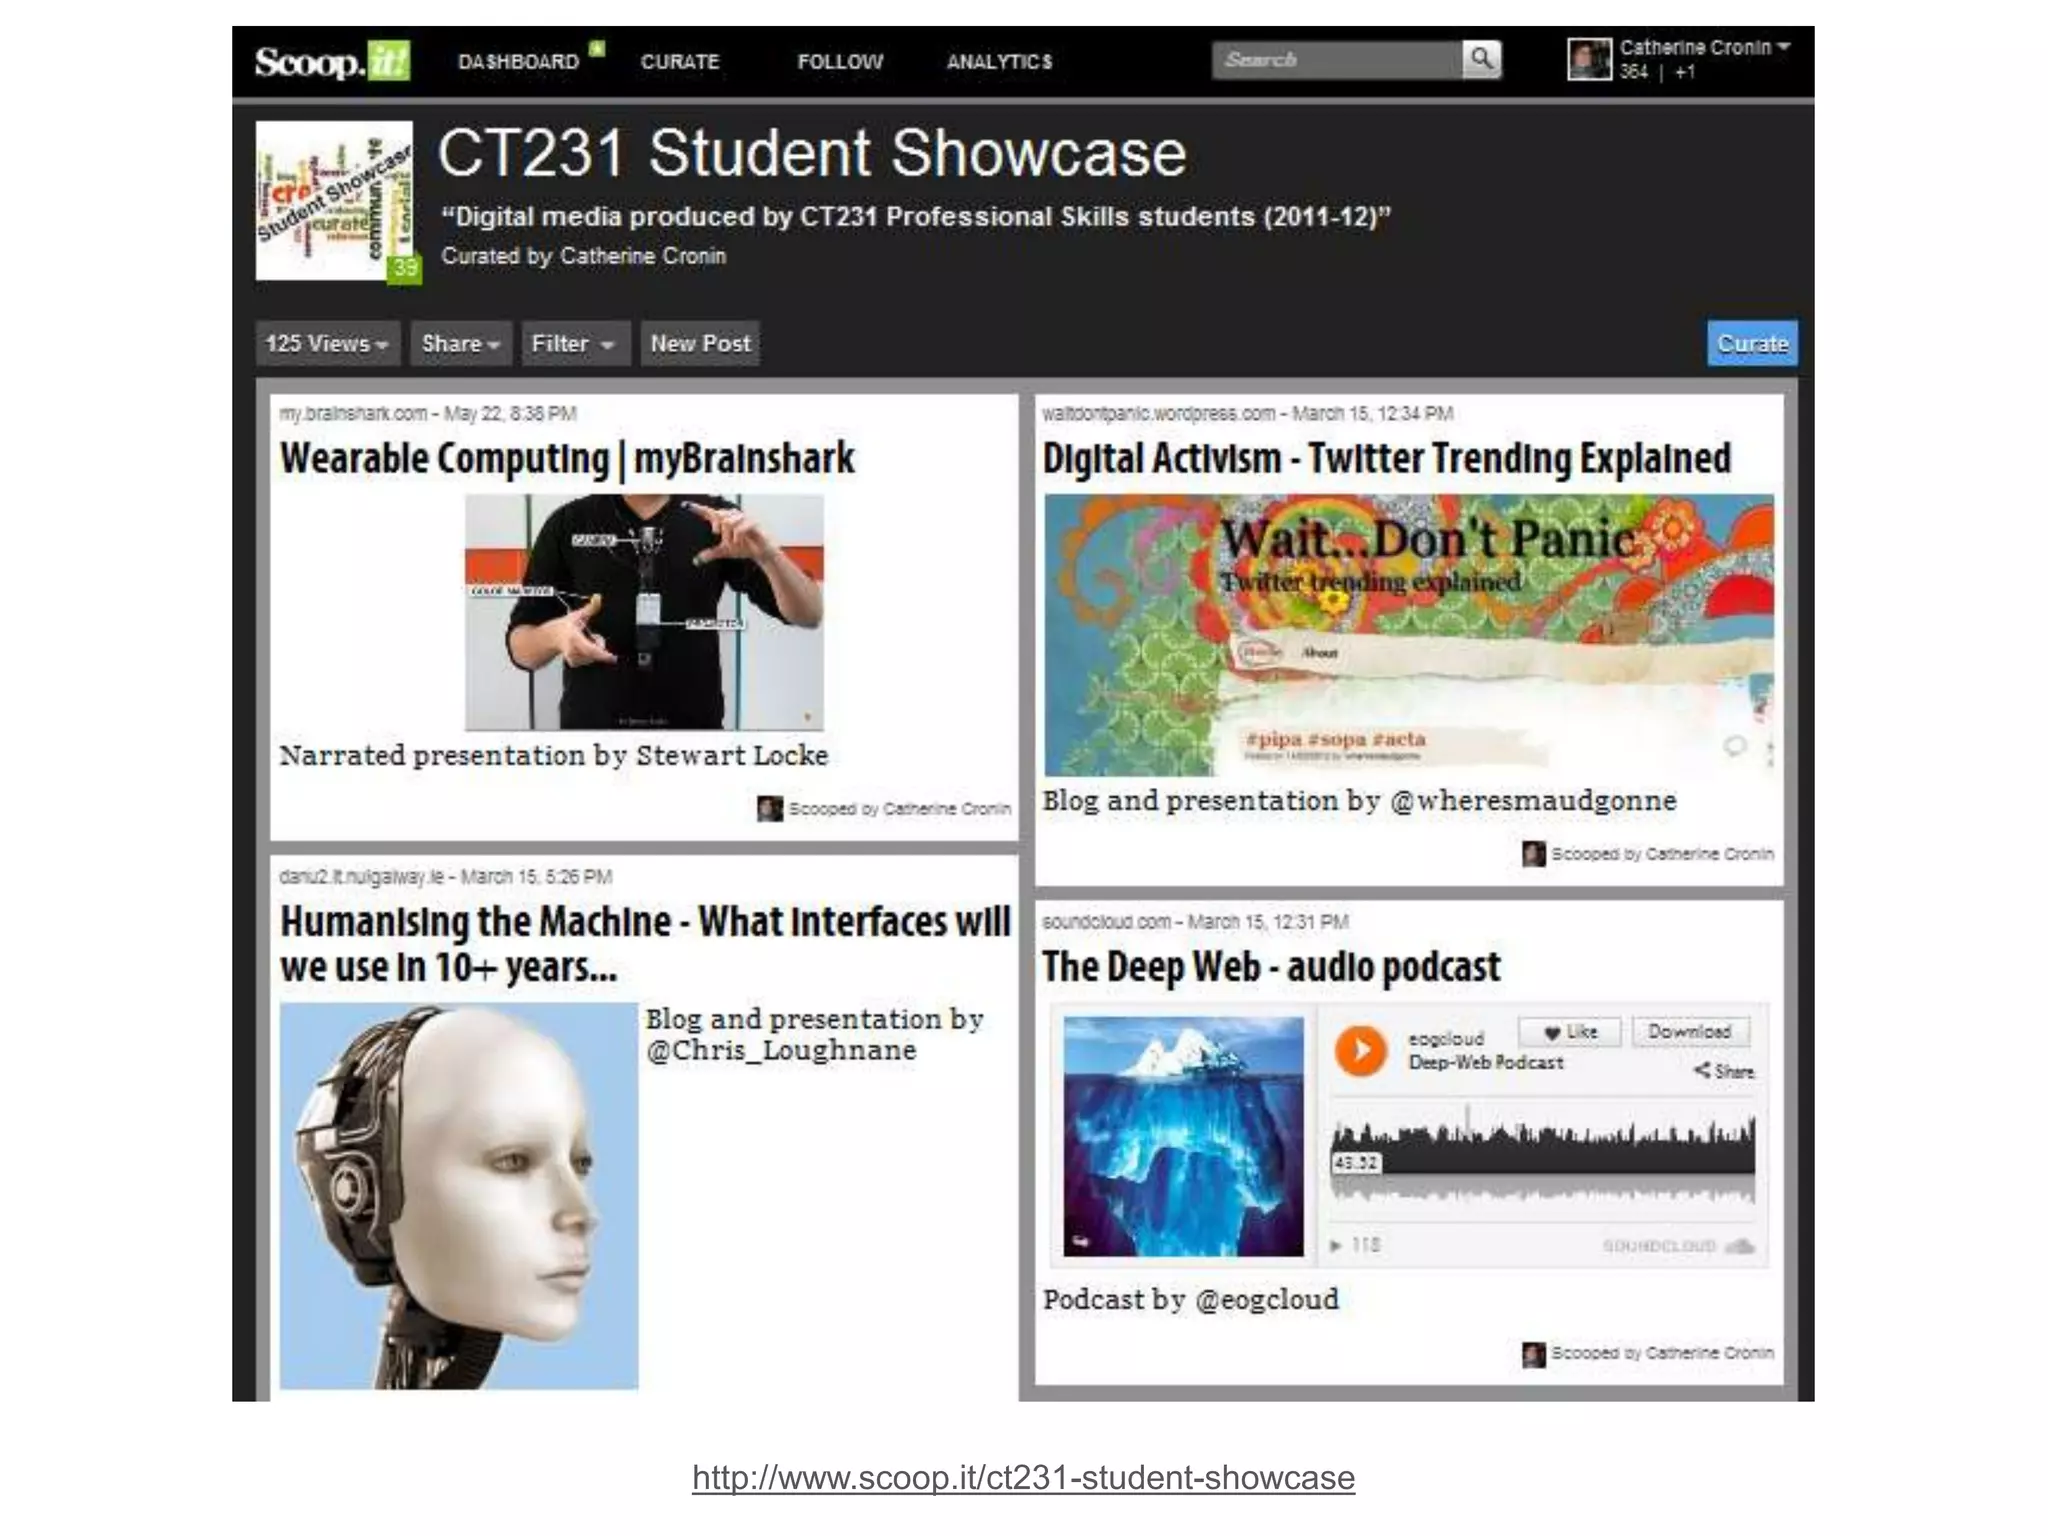The image size is (2048, 1536).
Task: Click the Scoop.it logo
Action: coord(333,61)
